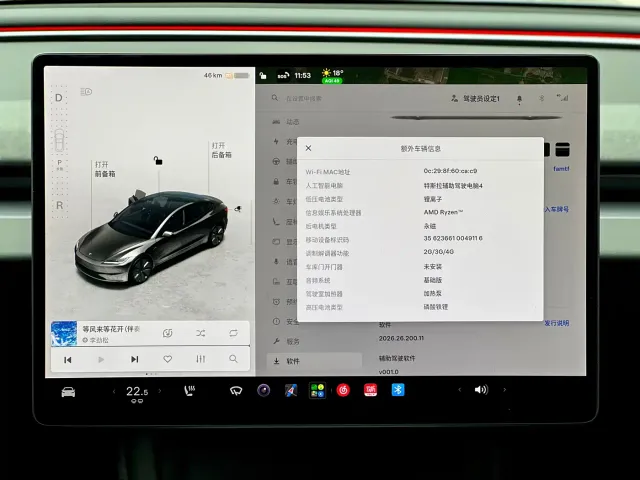This screenshot has width=640, height=480.
Task: Tap the IMEI number value
Action: (x=453, y=238)
